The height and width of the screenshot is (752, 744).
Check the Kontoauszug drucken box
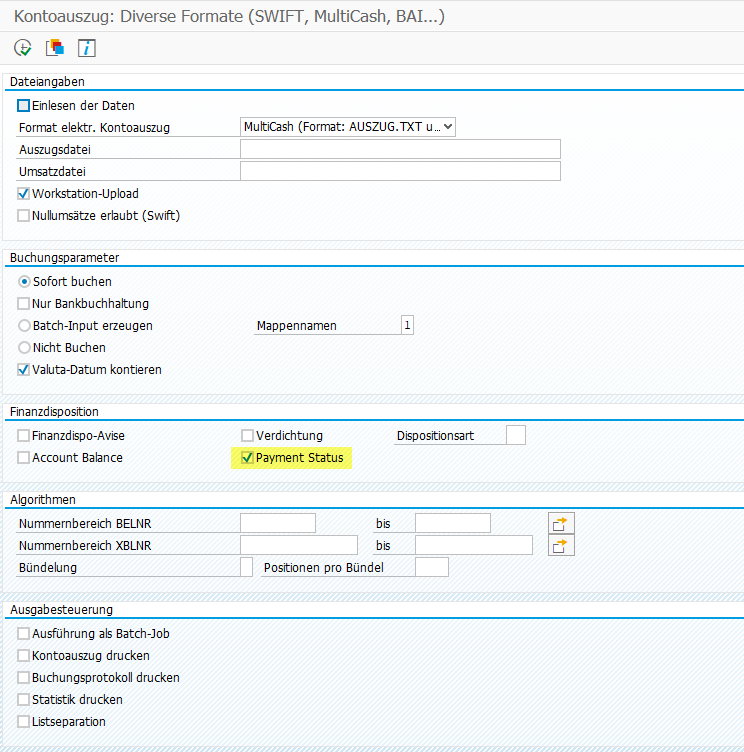[x=24, y=655]
